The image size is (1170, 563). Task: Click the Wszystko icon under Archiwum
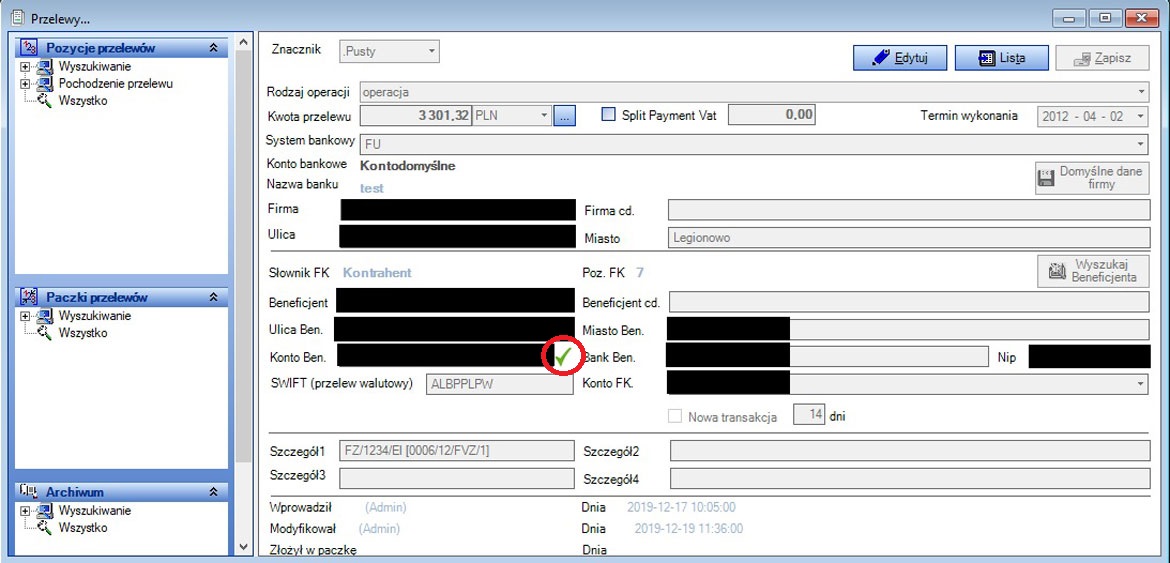tap(45, 528)
